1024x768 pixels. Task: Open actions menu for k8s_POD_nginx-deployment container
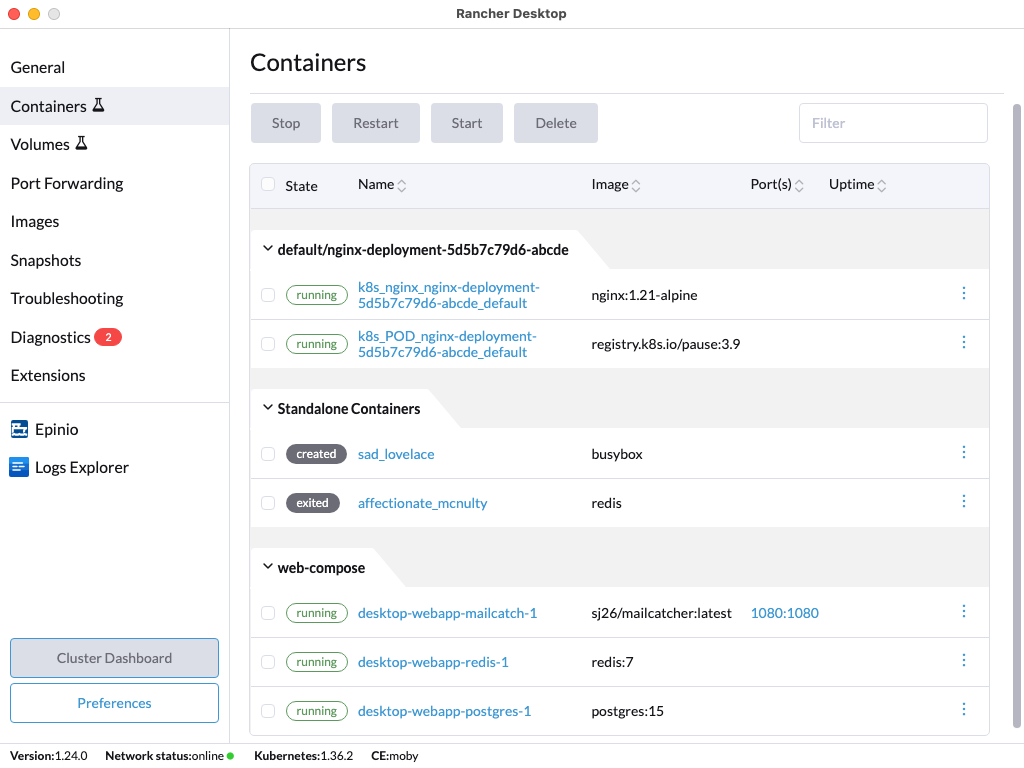point(964,342)
